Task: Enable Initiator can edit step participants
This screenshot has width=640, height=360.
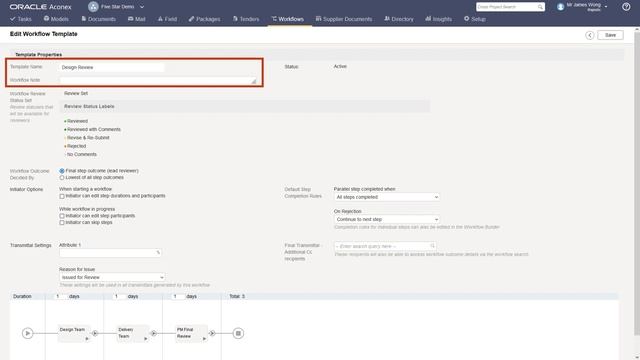Action: pos(62,216)
